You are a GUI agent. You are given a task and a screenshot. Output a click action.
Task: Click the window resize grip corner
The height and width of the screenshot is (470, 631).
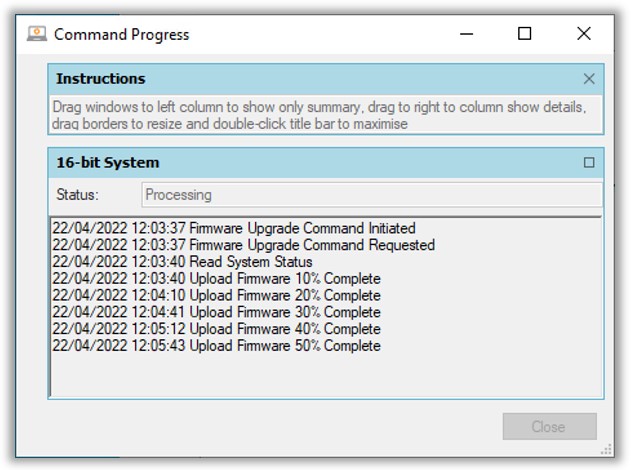pos(606,449)
